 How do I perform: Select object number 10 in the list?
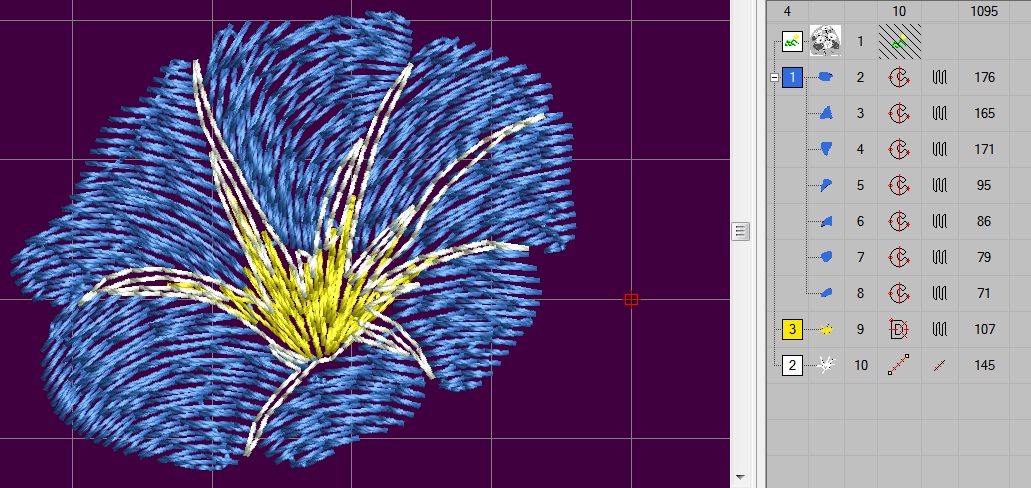click(861, 365)
